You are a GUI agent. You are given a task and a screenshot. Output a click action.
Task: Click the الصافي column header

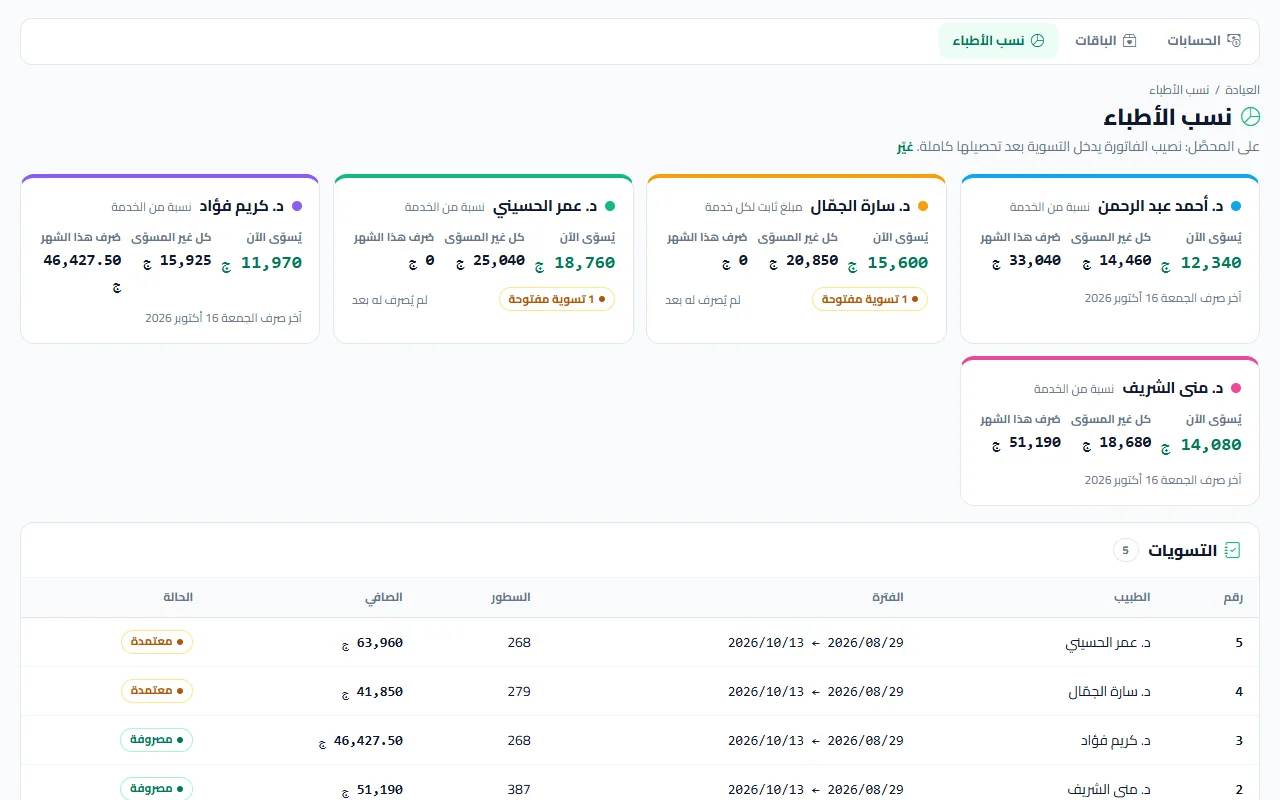tap(384, 597)
